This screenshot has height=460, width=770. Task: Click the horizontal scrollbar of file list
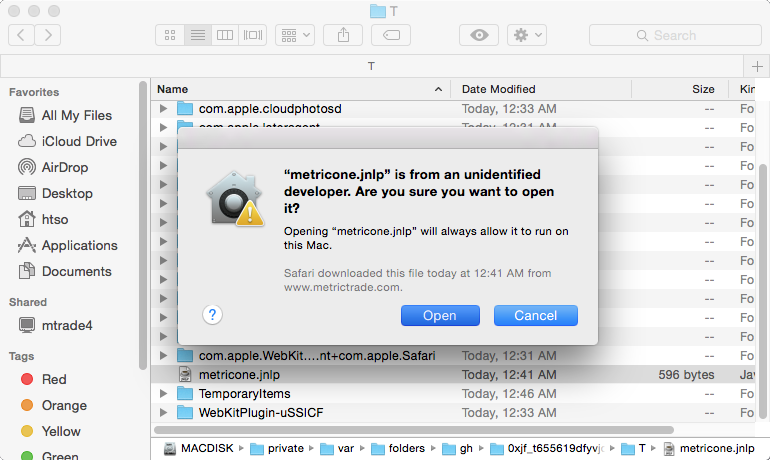pyautogui.click(x=413, y=430)
